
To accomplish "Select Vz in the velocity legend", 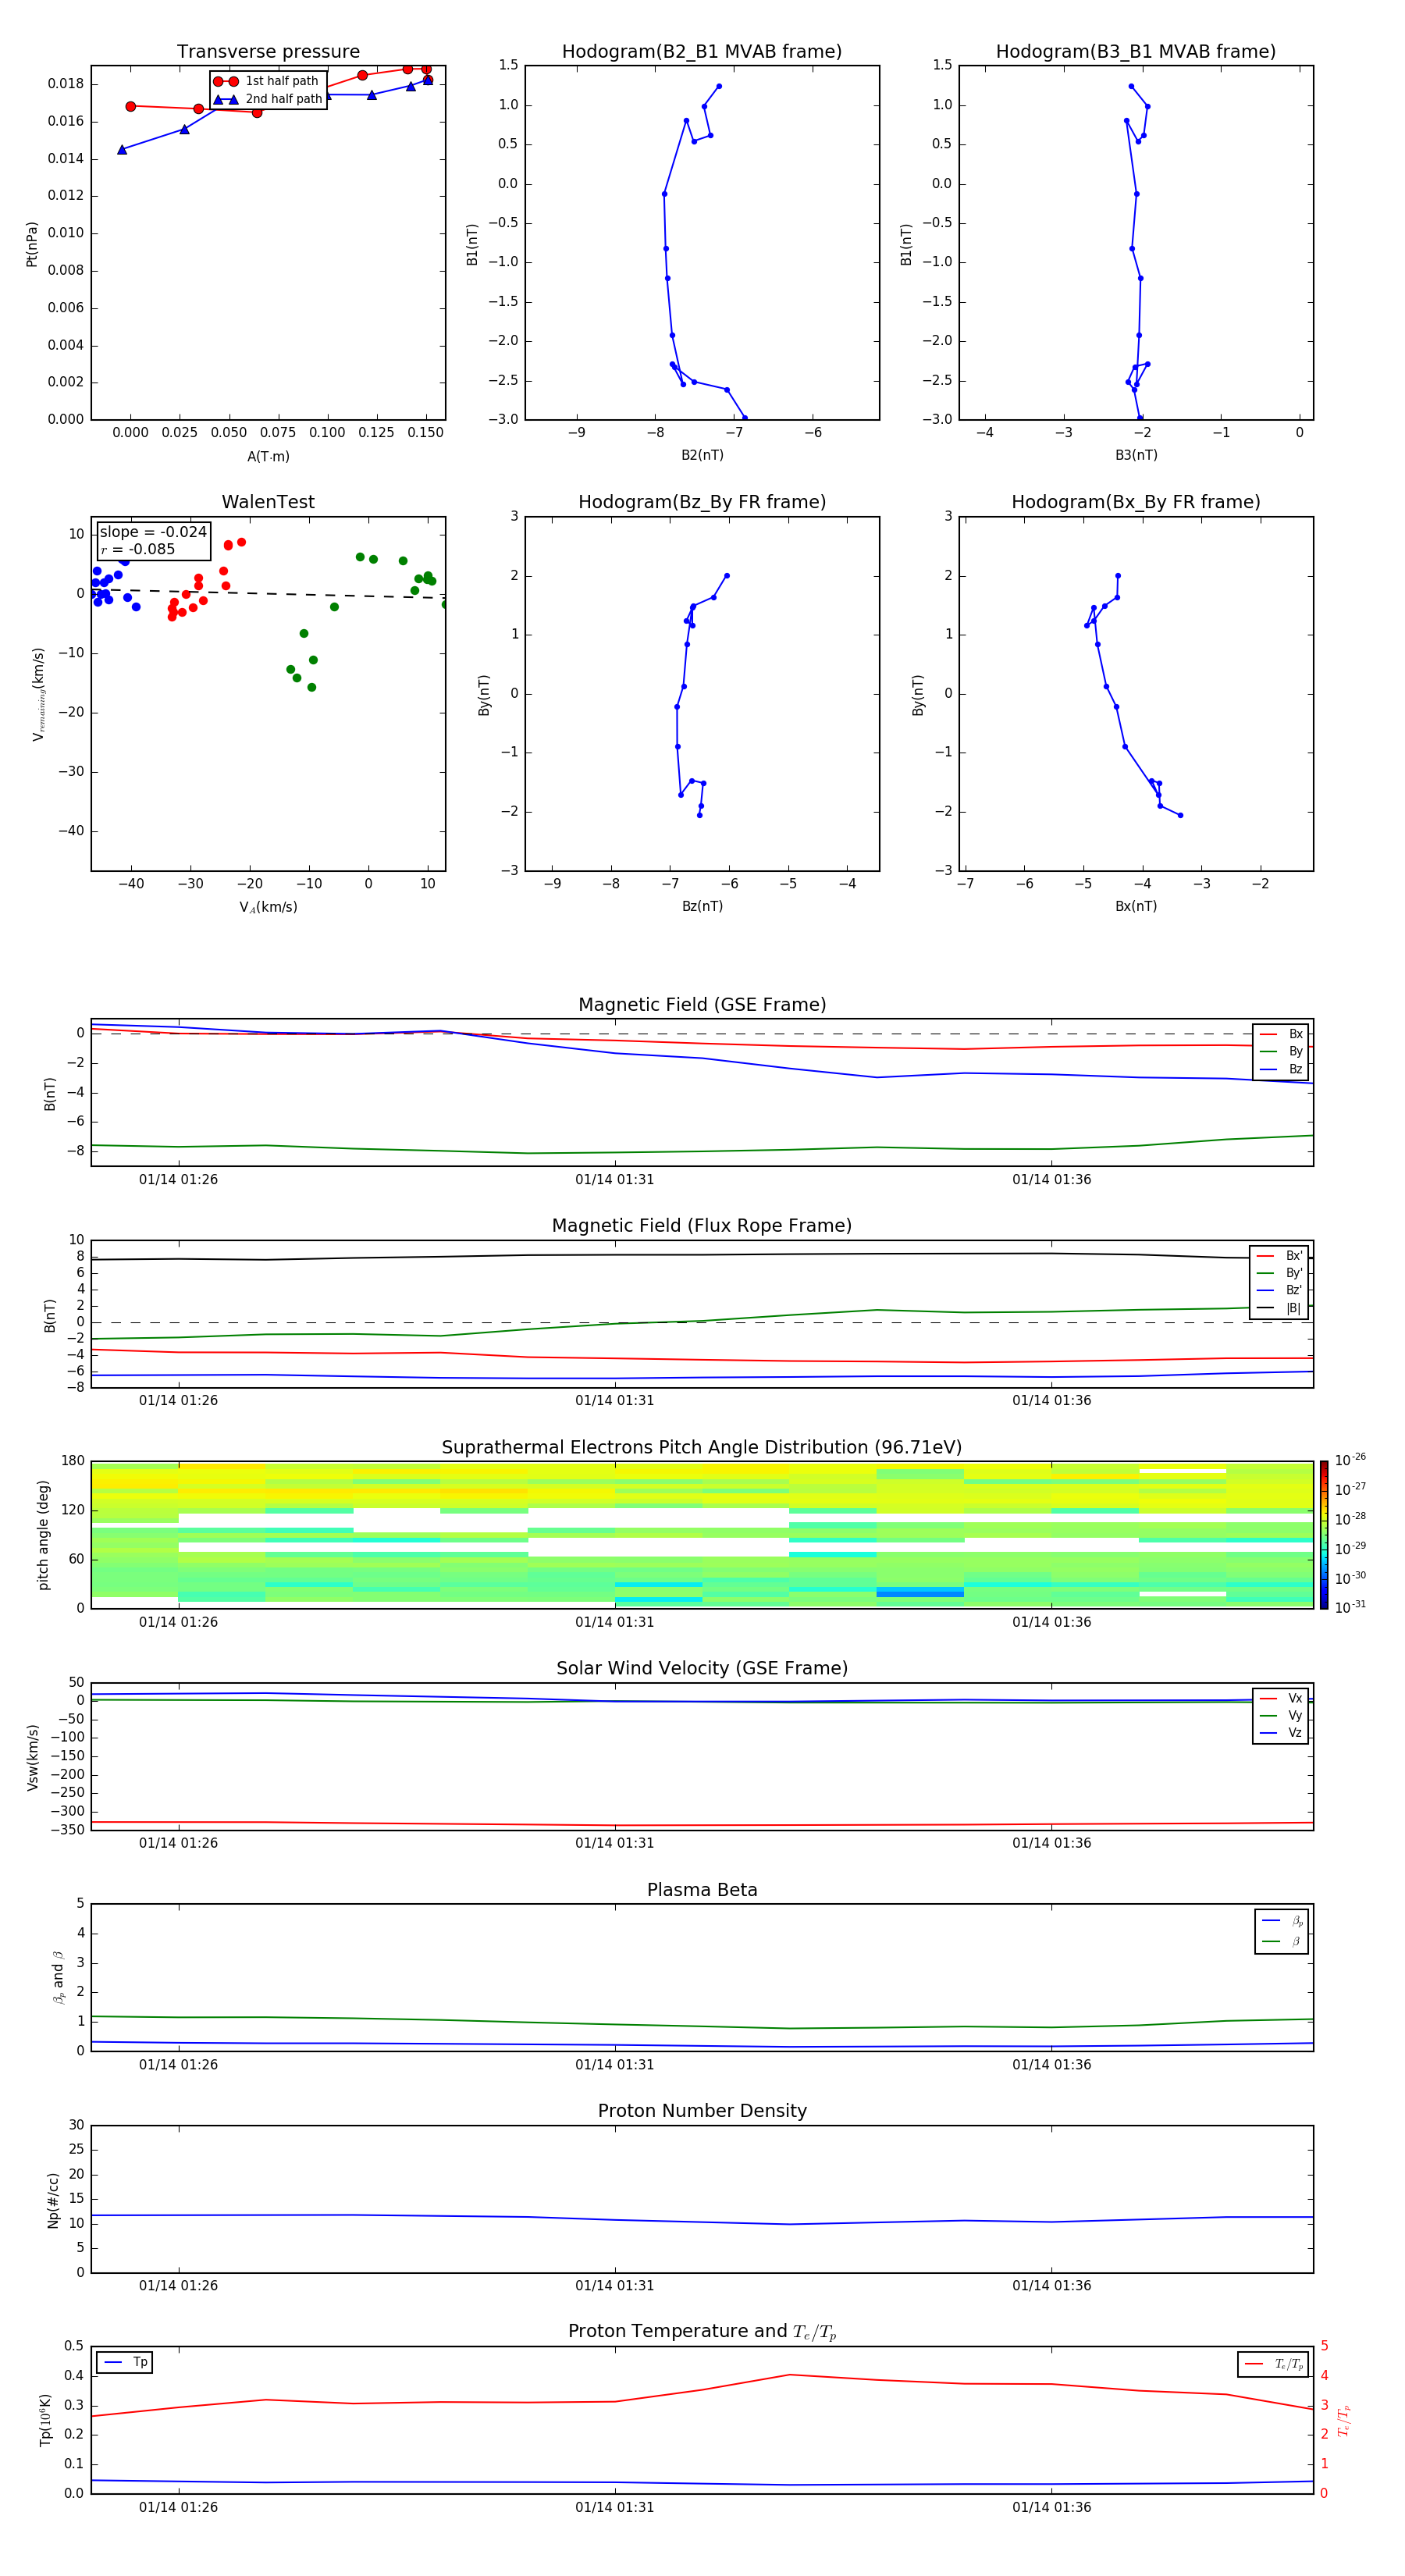I will coord(1281,1733).
